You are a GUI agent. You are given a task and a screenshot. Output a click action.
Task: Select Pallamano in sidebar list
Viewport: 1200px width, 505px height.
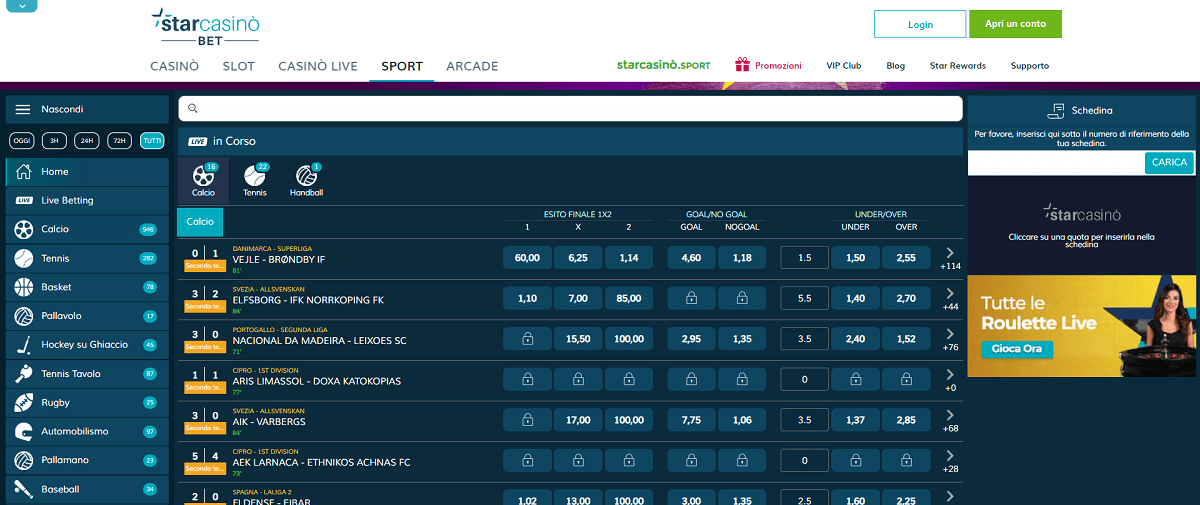(87, 461)
